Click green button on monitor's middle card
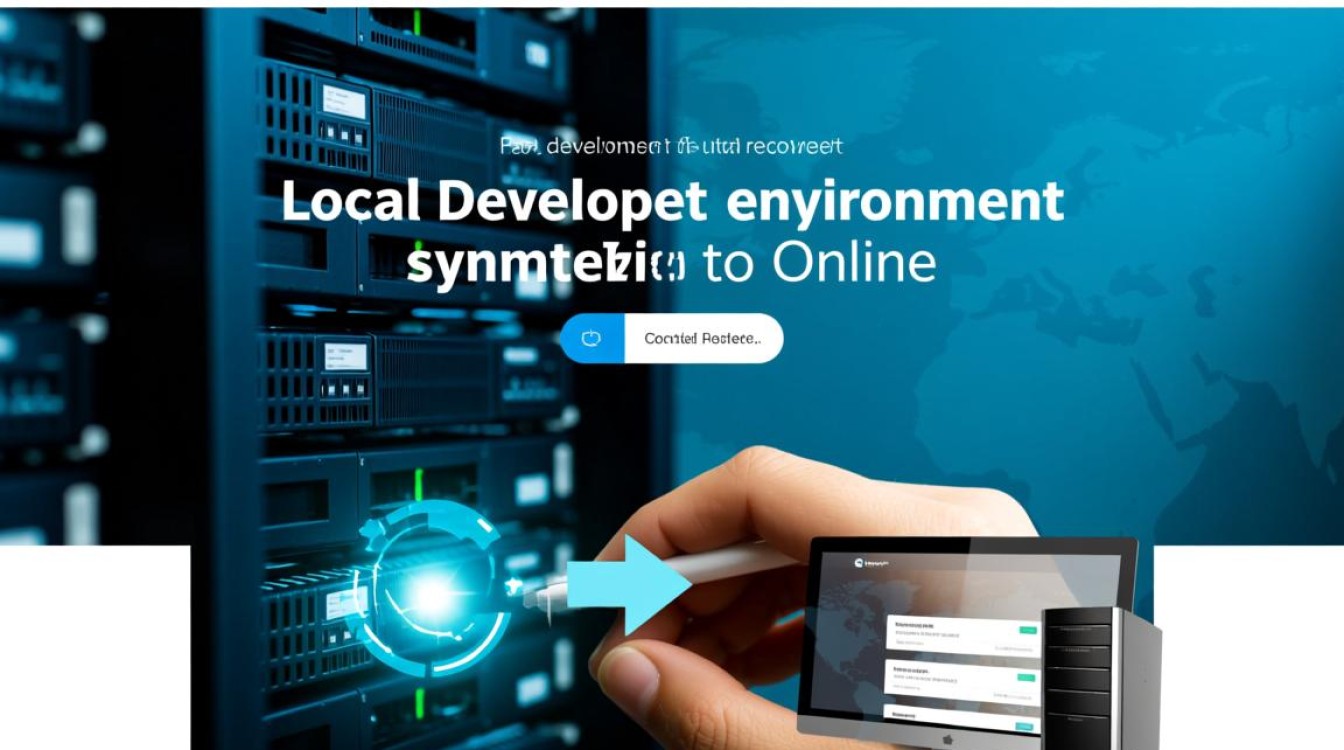This screenshot has width=1344, height=750. click(1026, 678)
